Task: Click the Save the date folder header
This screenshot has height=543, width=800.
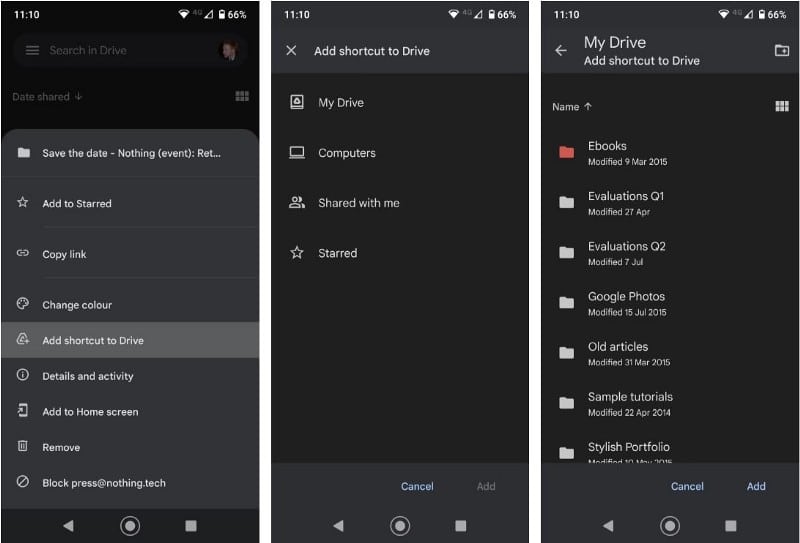Action: pyautogui.click(x=130, y=153)
